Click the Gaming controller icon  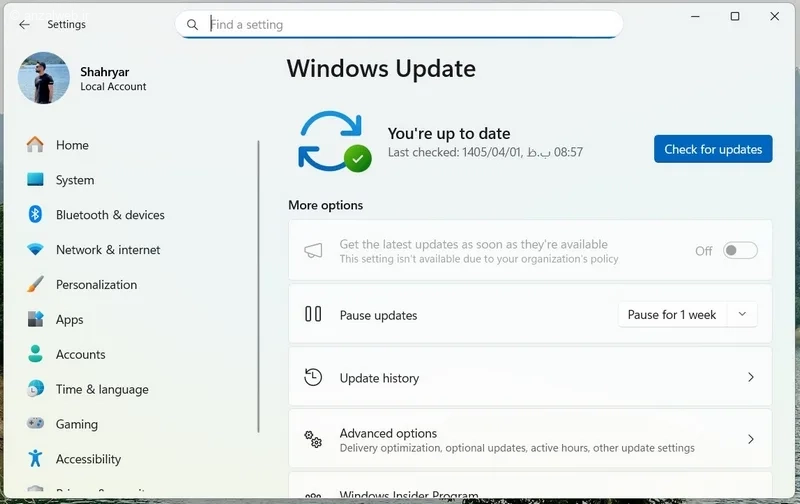35,423
